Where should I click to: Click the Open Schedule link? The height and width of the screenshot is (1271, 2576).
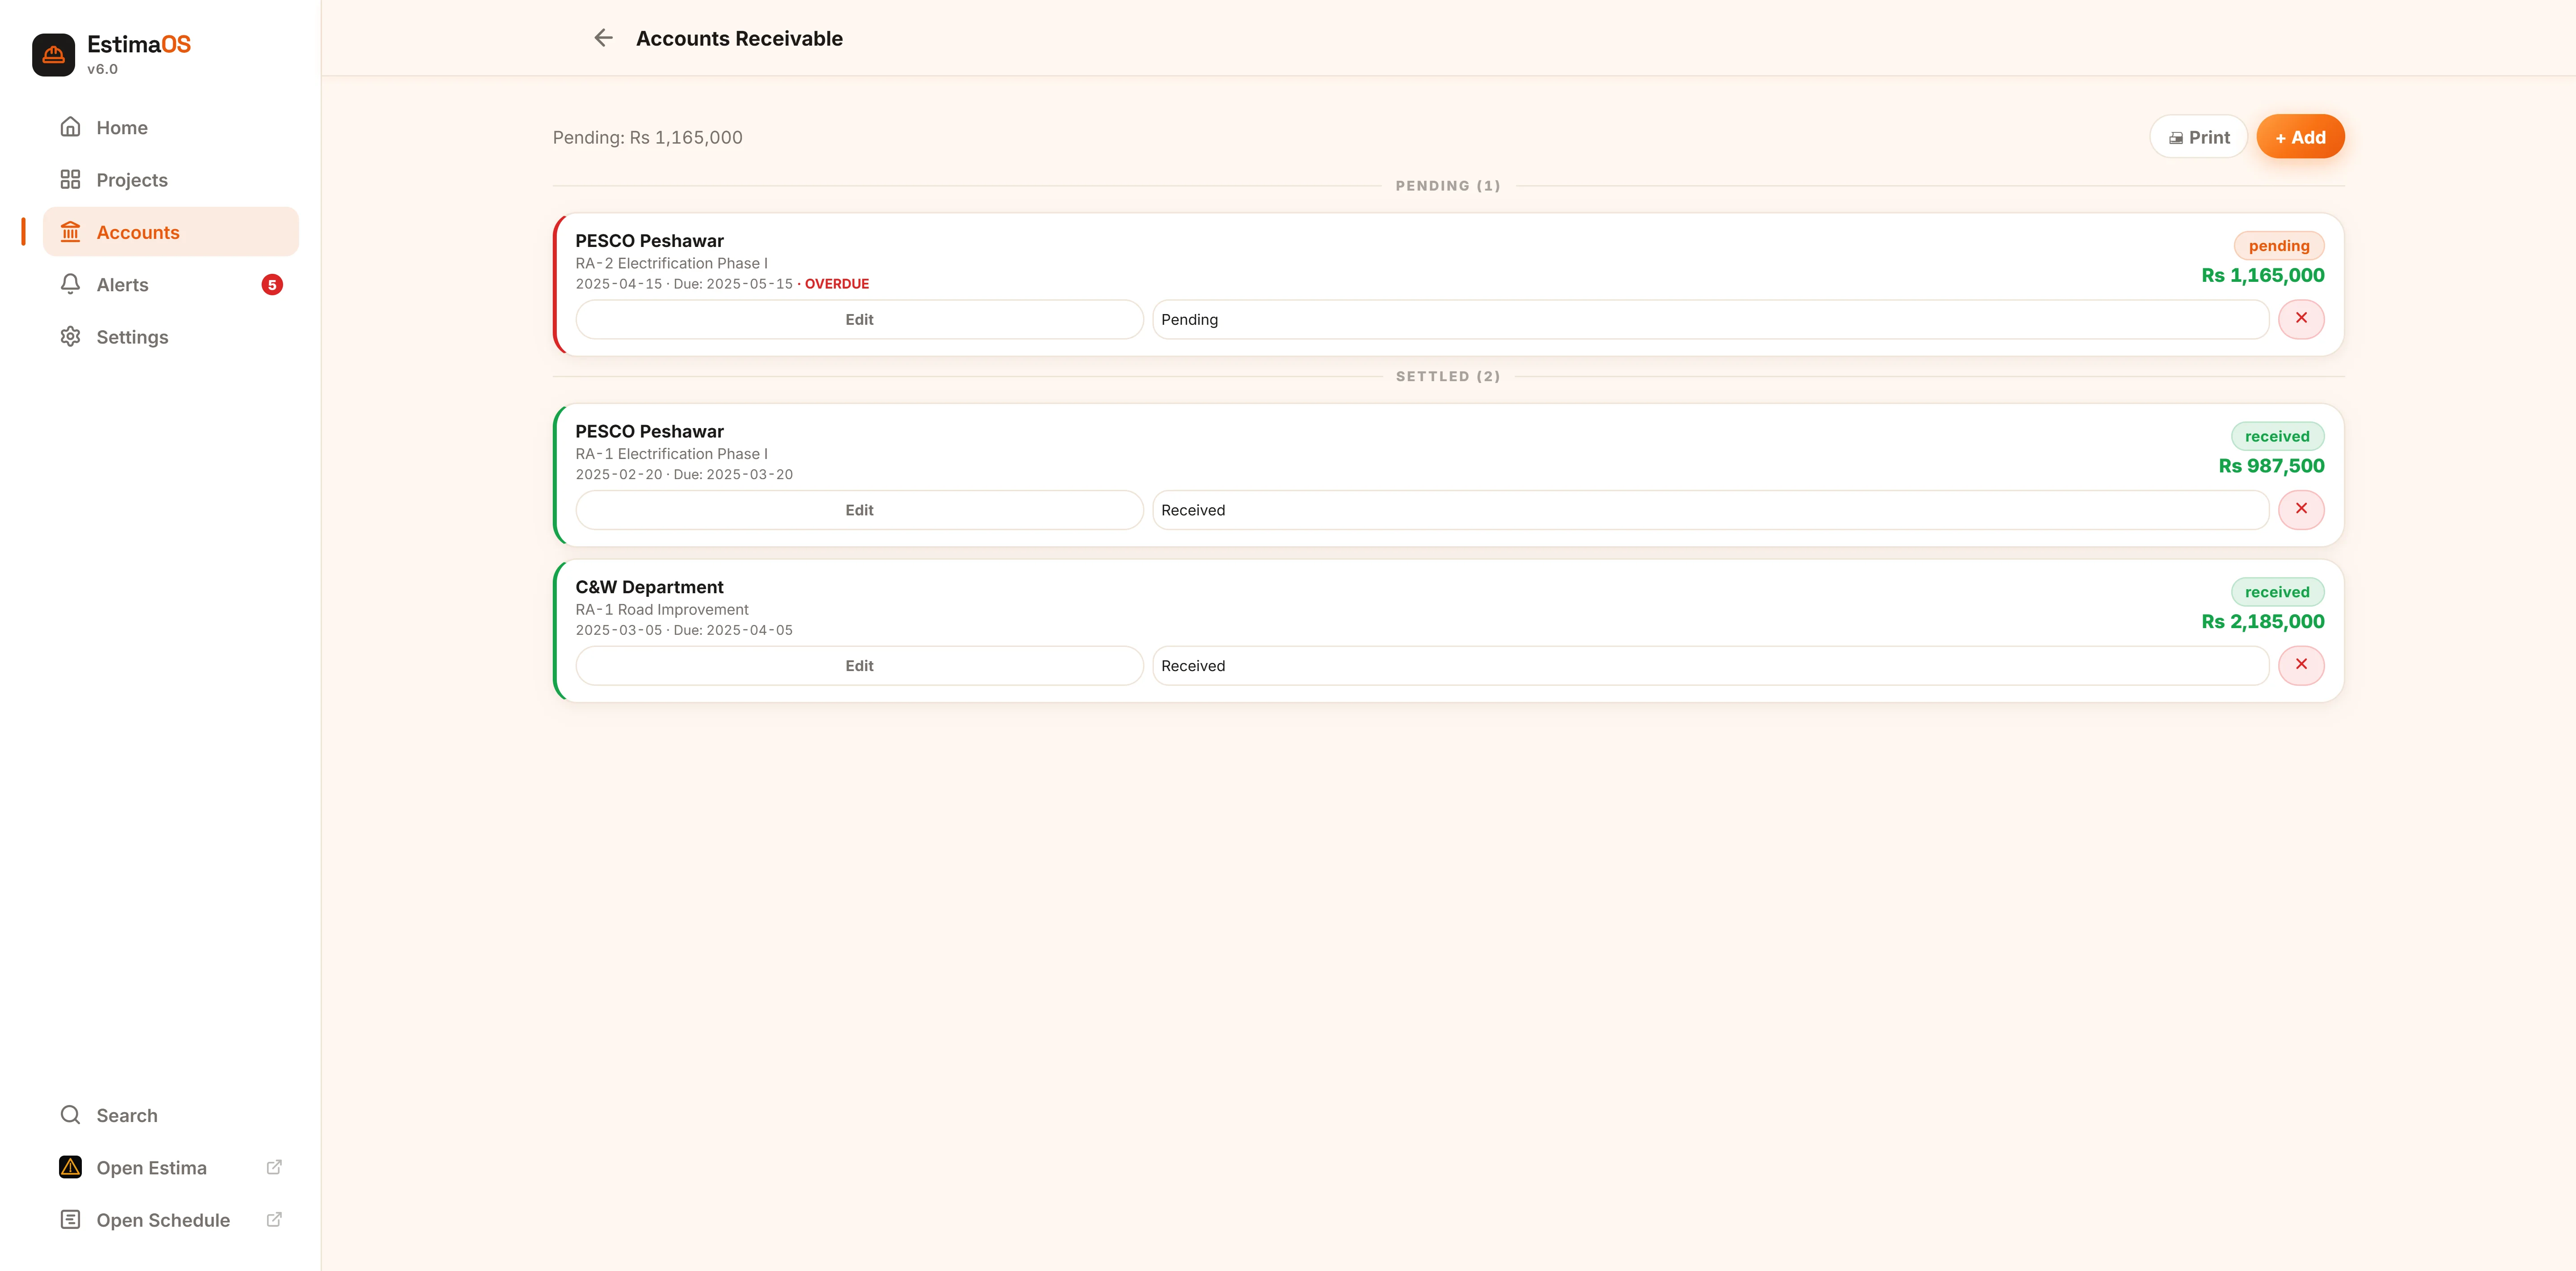coord(171,1220)
